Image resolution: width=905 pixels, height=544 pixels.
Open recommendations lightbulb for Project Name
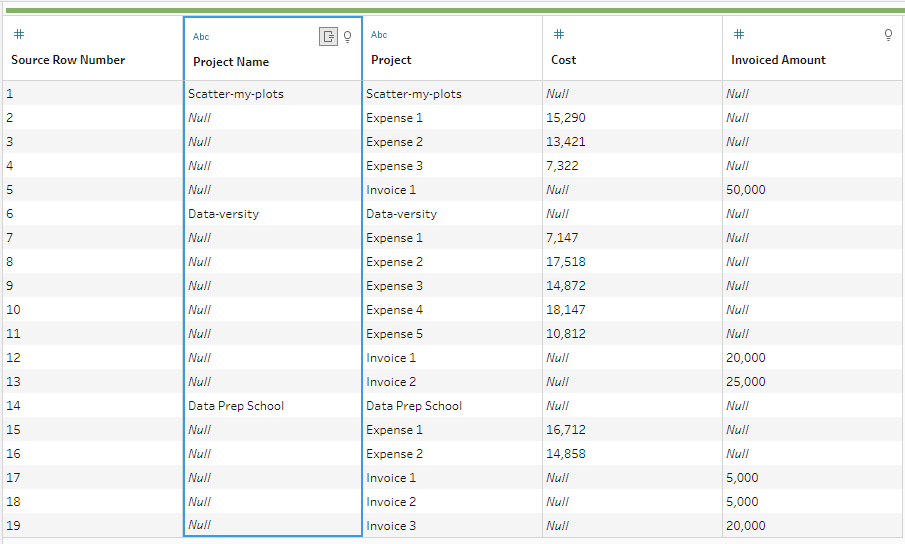click(x=348, y=37)
